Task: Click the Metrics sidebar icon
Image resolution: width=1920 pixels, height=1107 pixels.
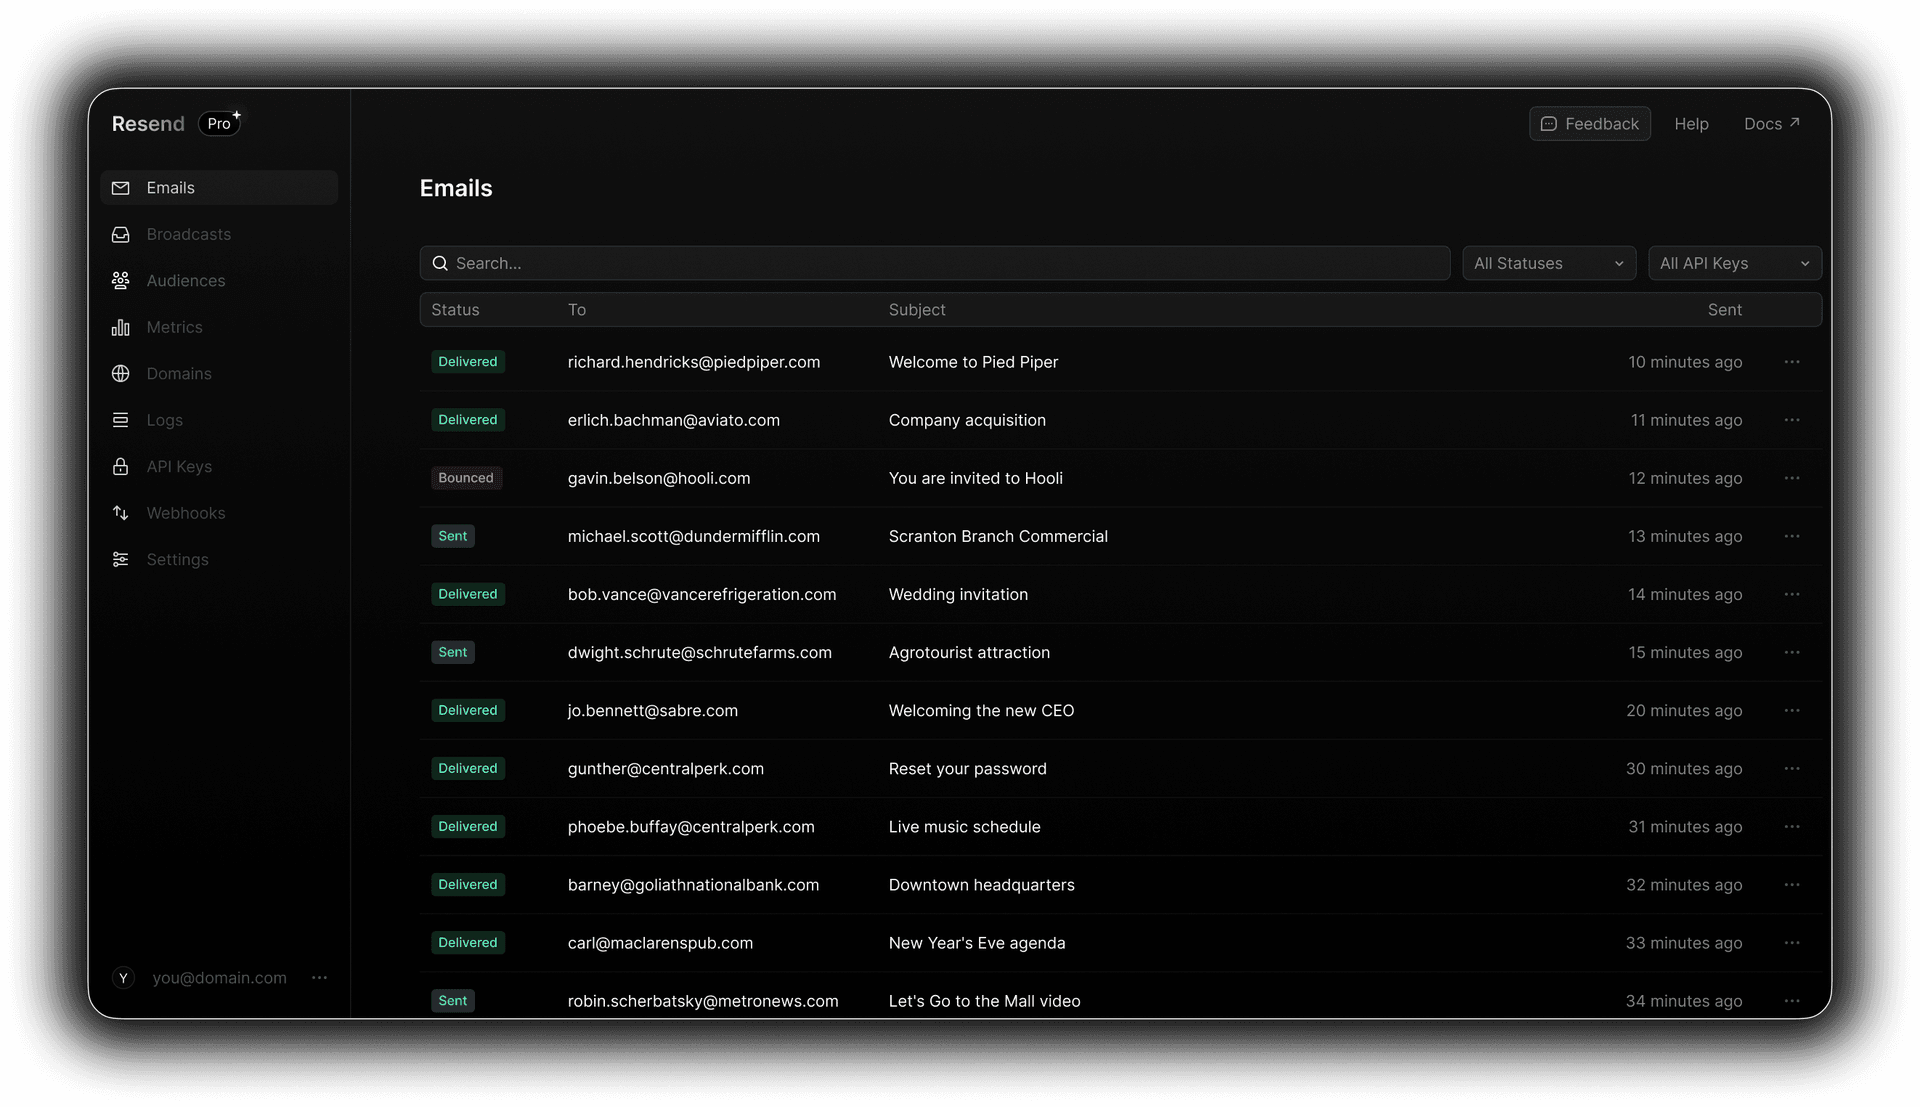Action: click(x=121, y=326)
